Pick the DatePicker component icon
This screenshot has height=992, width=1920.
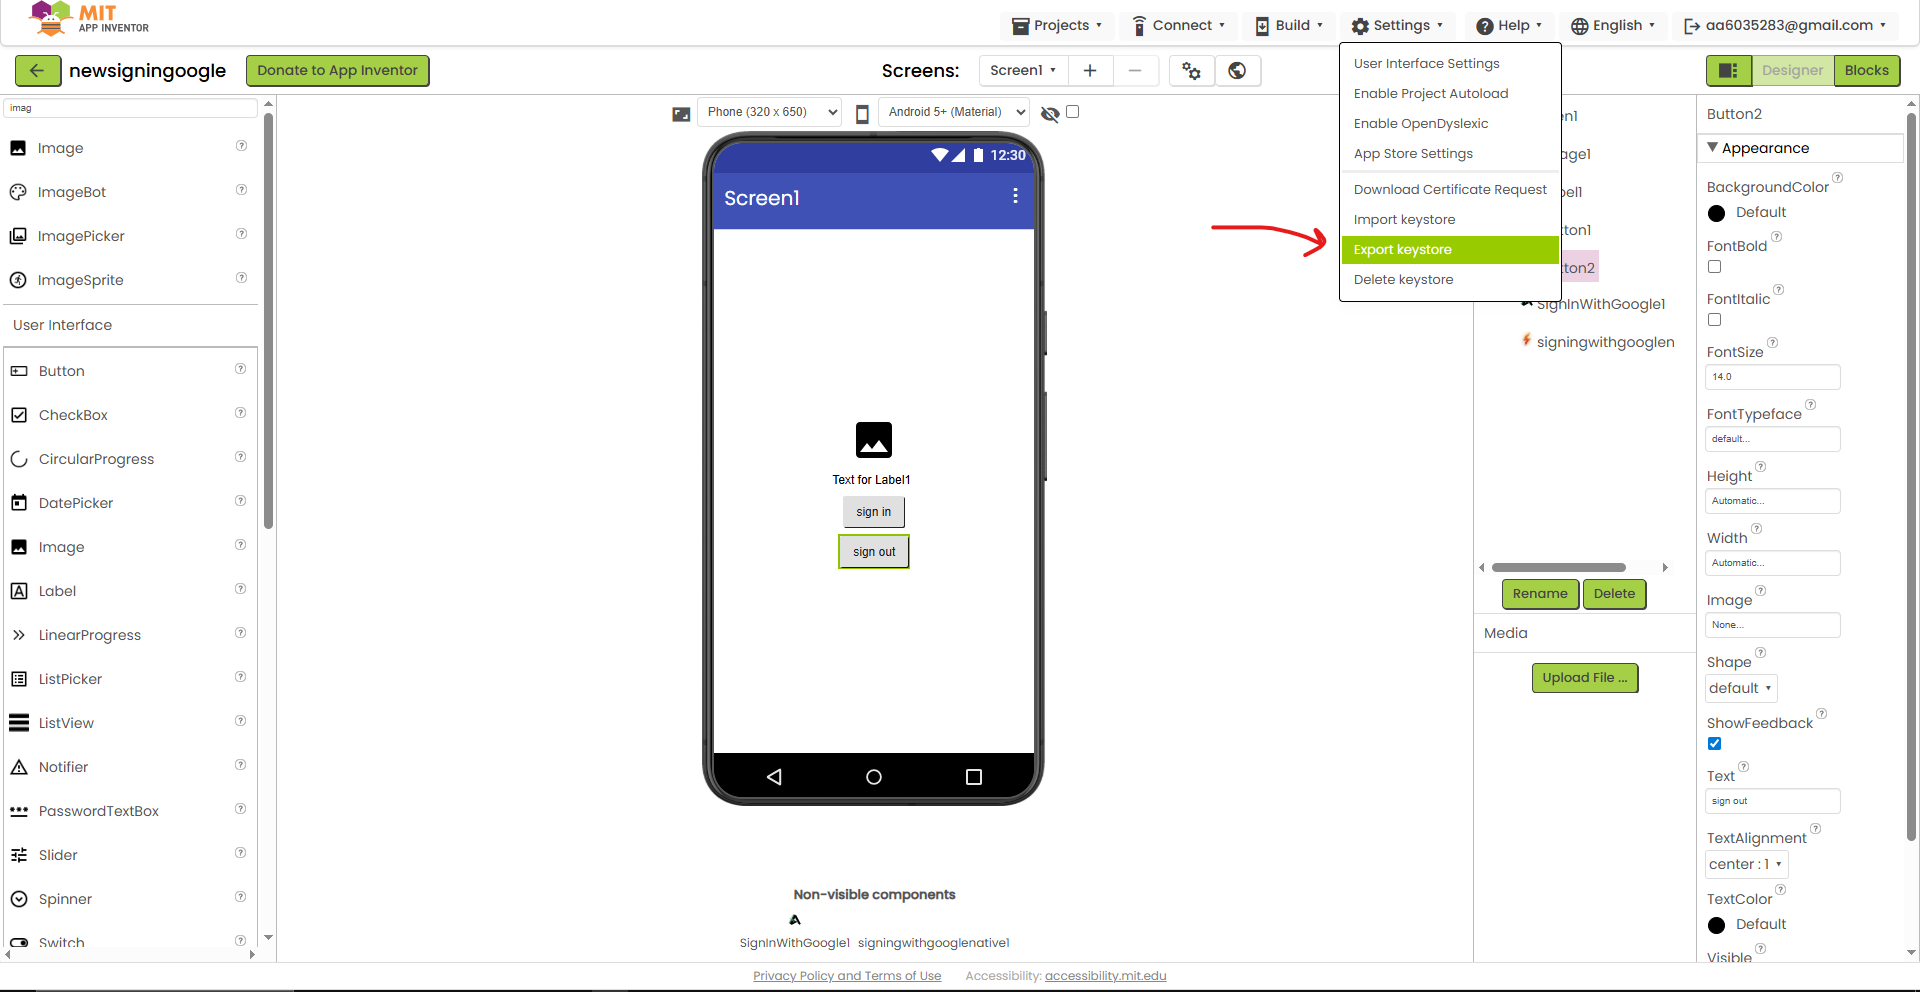click(19, 503)
